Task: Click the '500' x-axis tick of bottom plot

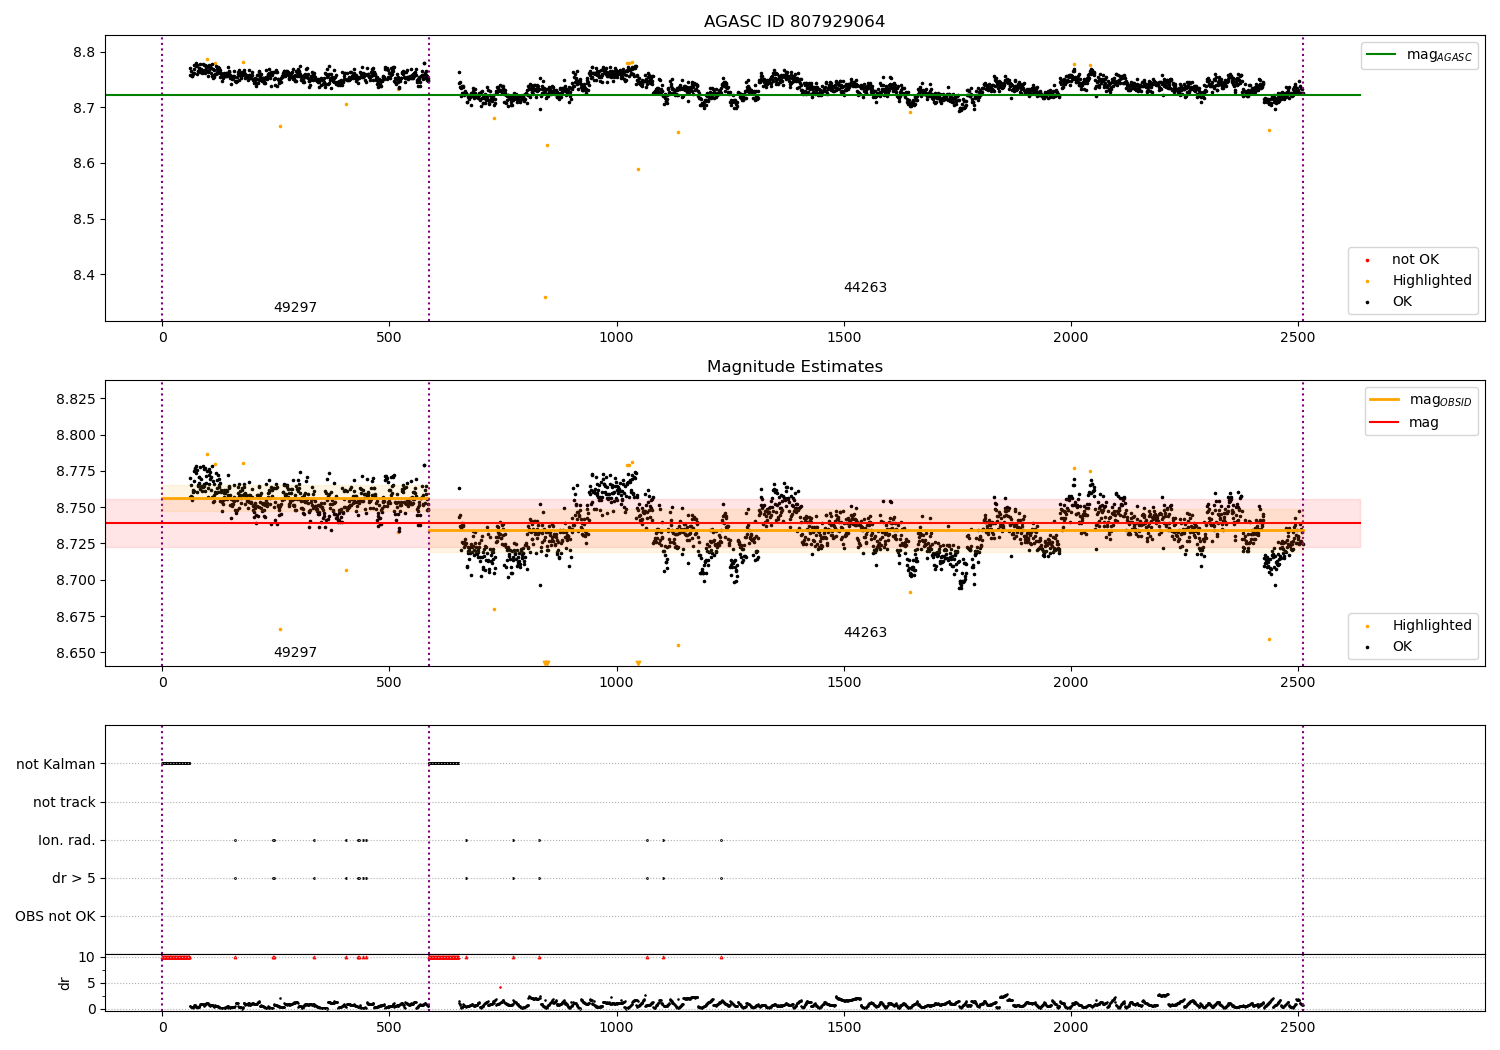Action: pyautogui.click(x=389, y=1027)
